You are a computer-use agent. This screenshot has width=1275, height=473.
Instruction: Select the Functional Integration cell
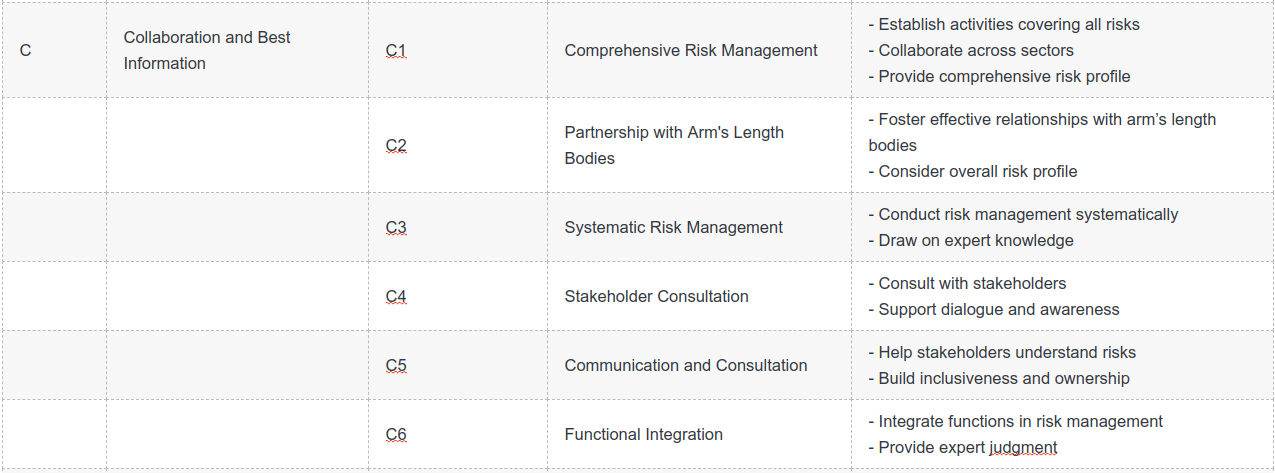[699, 434]
